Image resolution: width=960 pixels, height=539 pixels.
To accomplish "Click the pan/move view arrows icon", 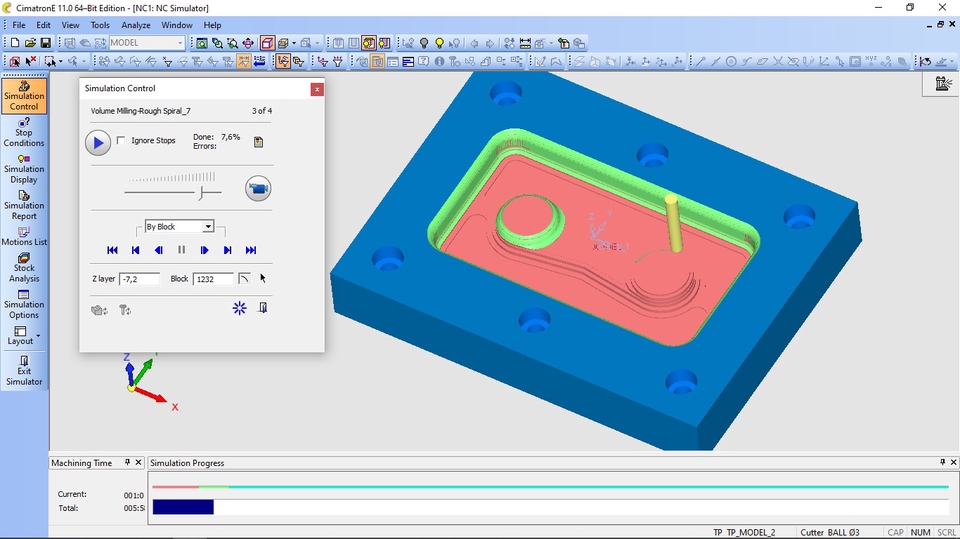I will (x=248, y=43).
